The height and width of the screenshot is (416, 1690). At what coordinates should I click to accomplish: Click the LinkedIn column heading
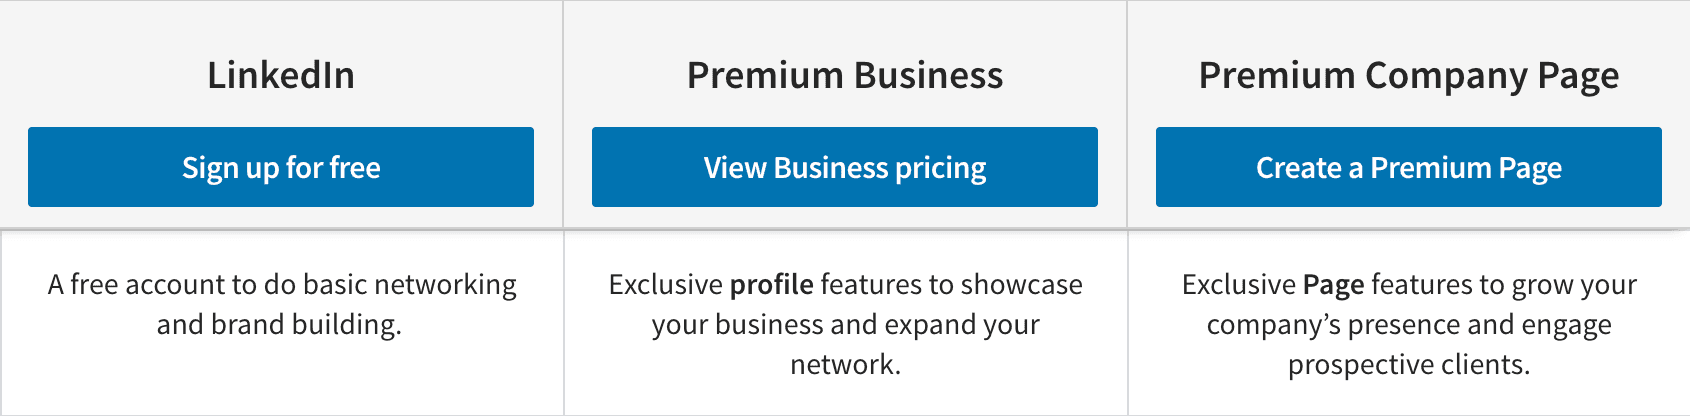click(281, 75)
